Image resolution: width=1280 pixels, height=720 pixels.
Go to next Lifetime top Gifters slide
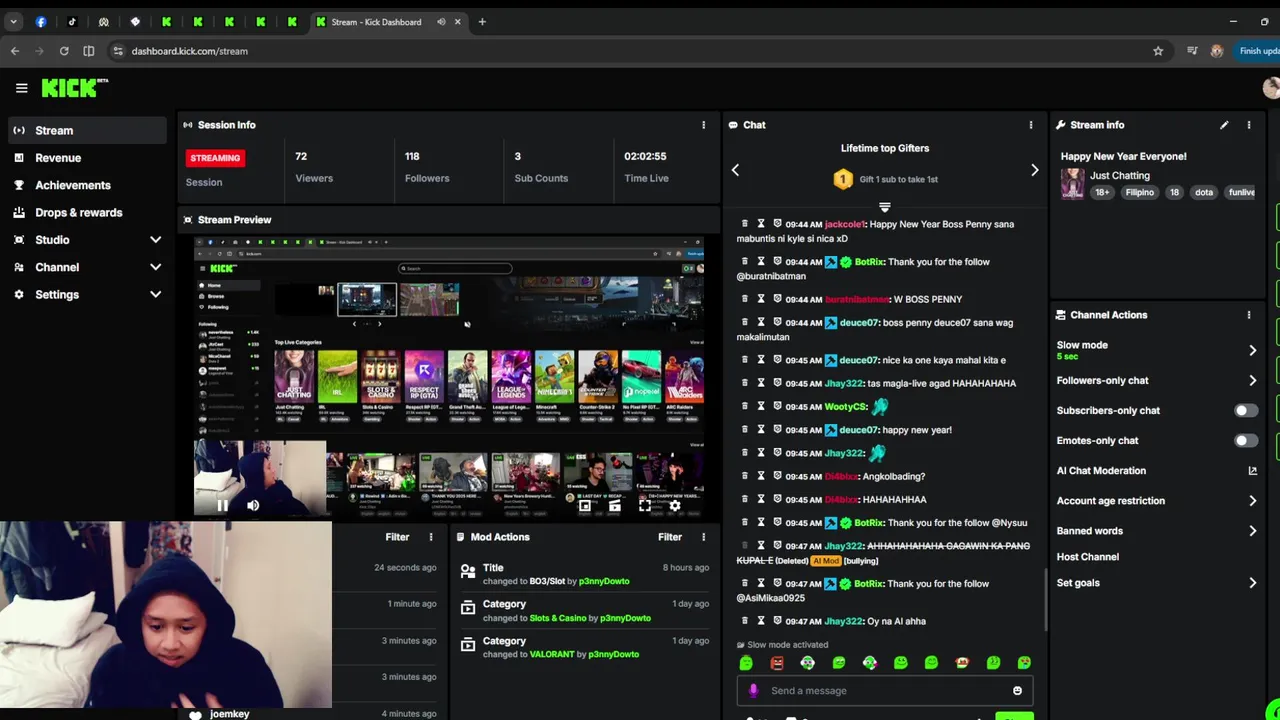click(1034, 170)
